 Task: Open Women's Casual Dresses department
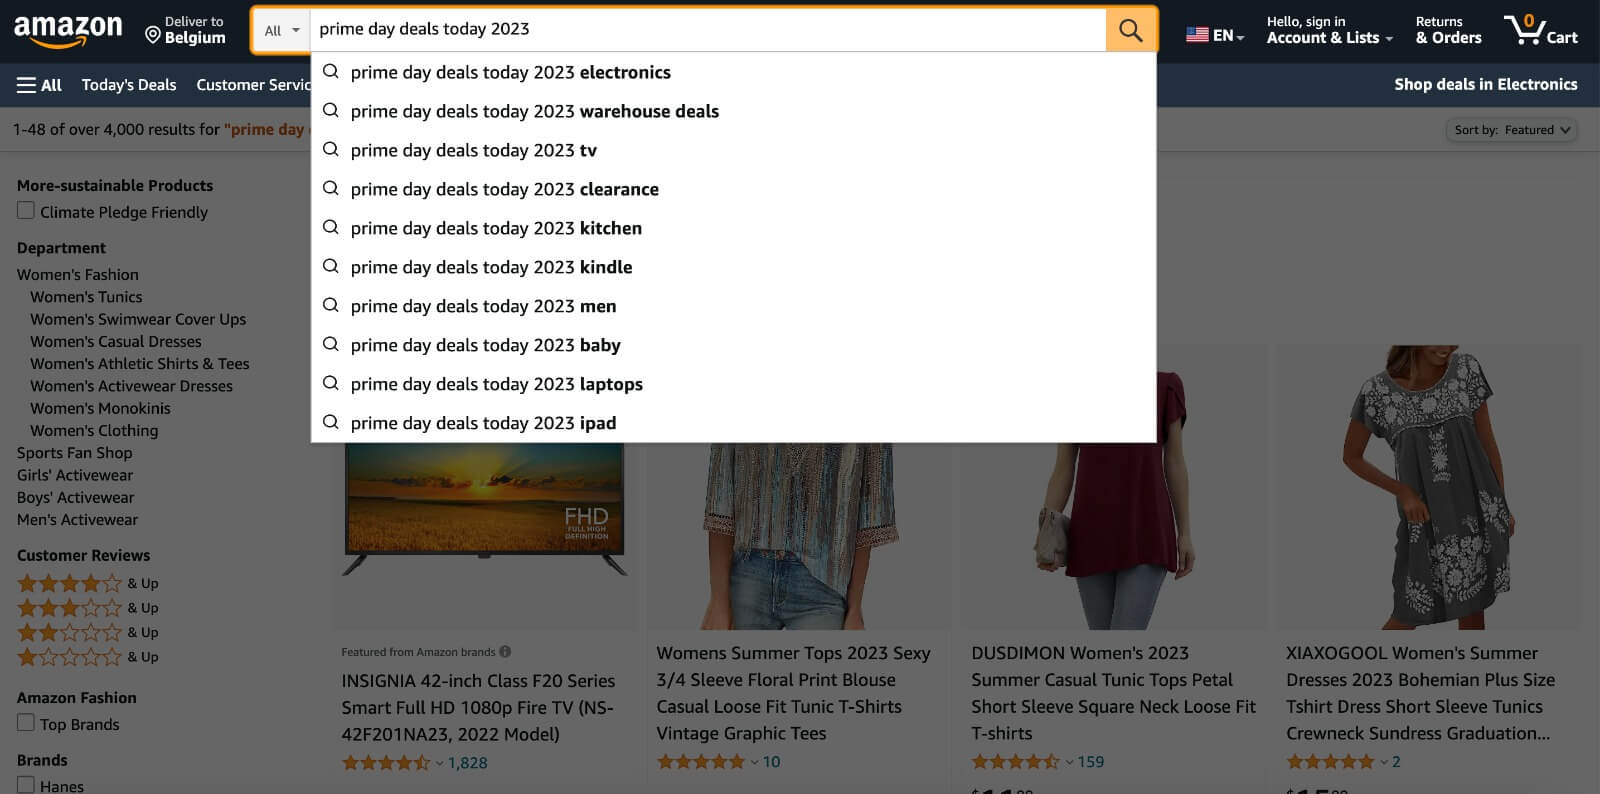point(116,341)
